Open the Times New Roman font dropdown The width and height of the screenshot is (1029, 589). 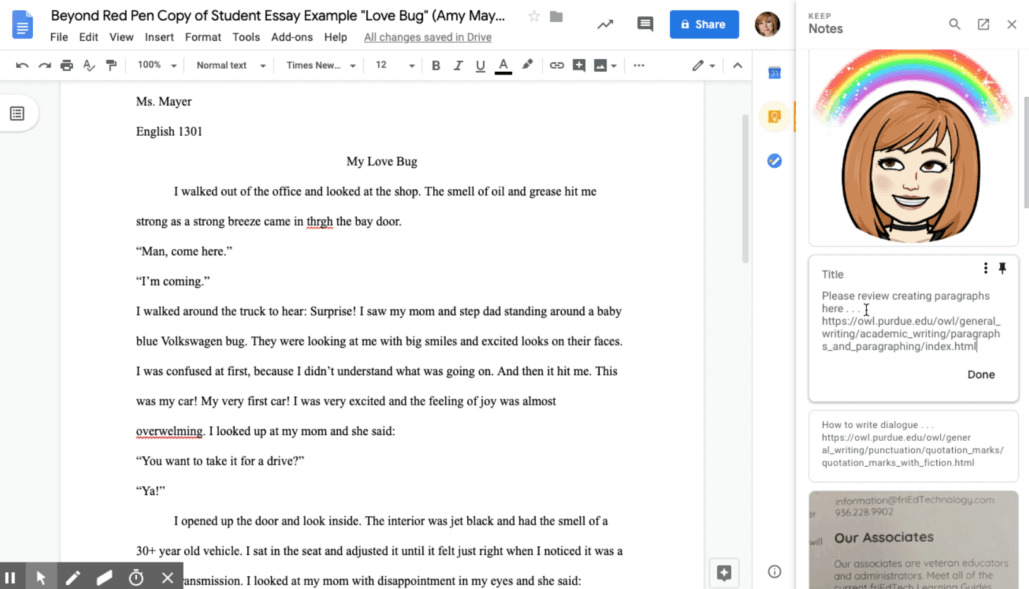click(x=321, y=66)
